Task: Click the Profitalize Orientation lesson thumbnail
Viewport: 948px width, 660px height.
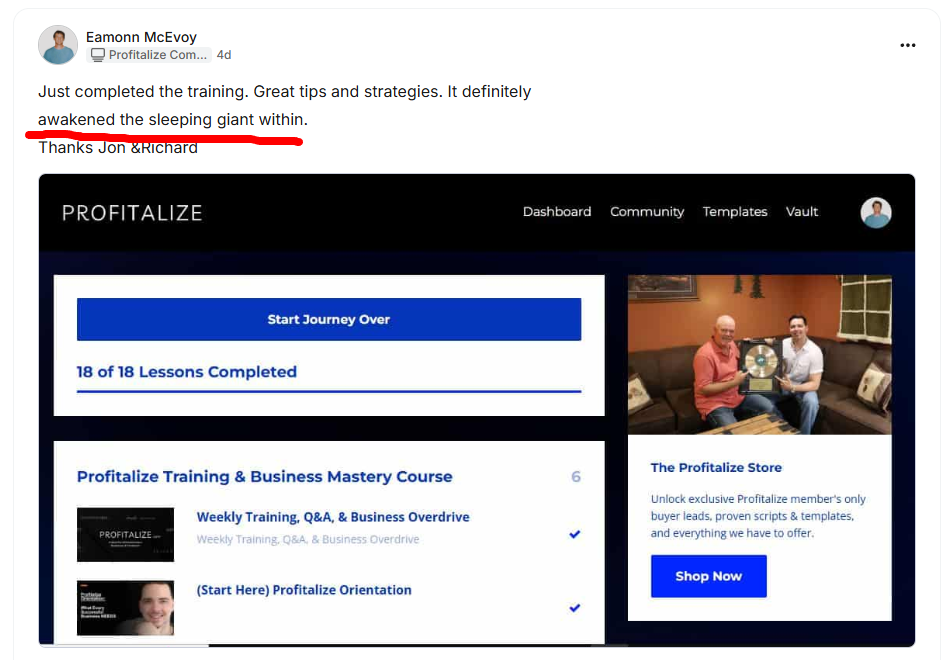Action: pos(125,607)
